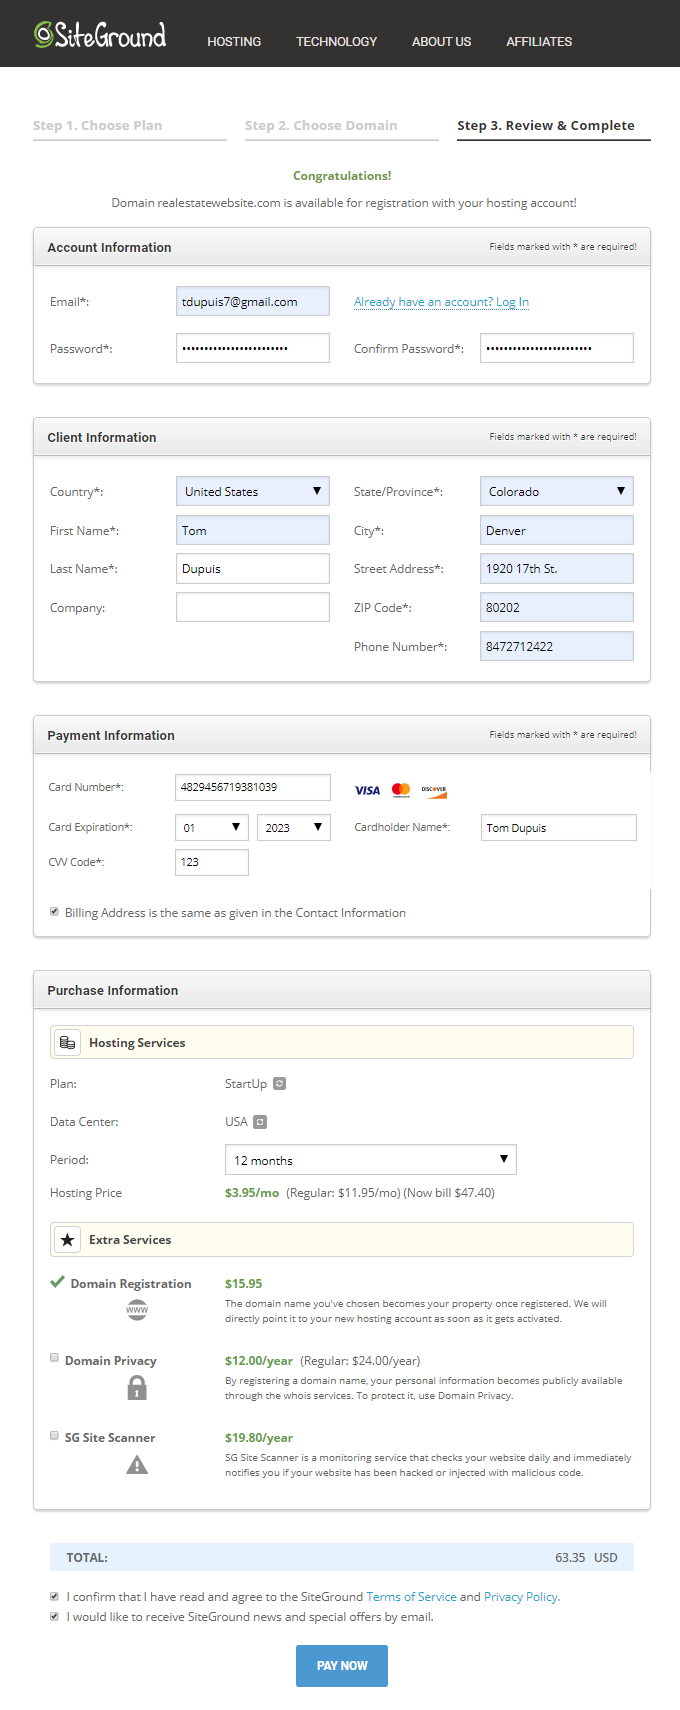This screenshot has height=1710, width=680.
Task: Click the Domain Privacy padlock icon
Action: [x=137, y=1388]
